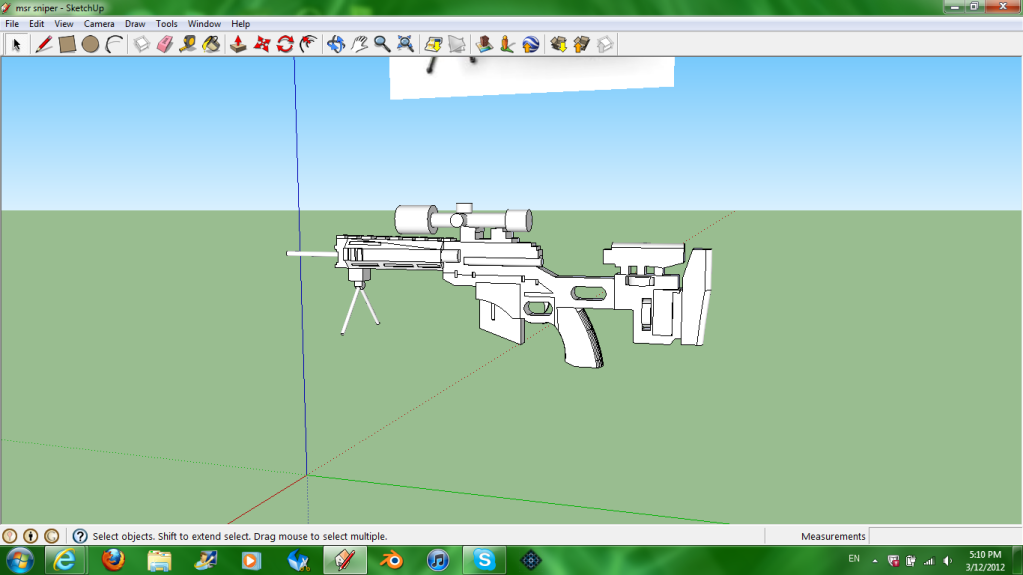Image resolution: width=1023 pixels, height=575 pixels.
Task: Show hidden system tray icons
Action: [x=875, y=561]
